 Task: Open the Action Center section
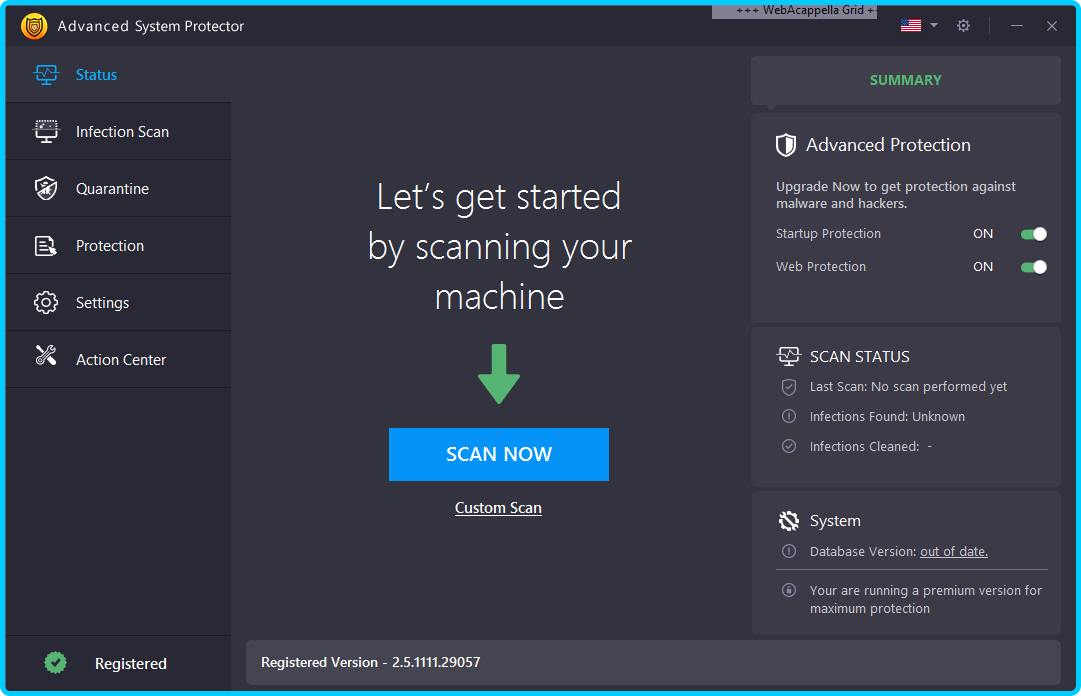(x=119, y=360)
